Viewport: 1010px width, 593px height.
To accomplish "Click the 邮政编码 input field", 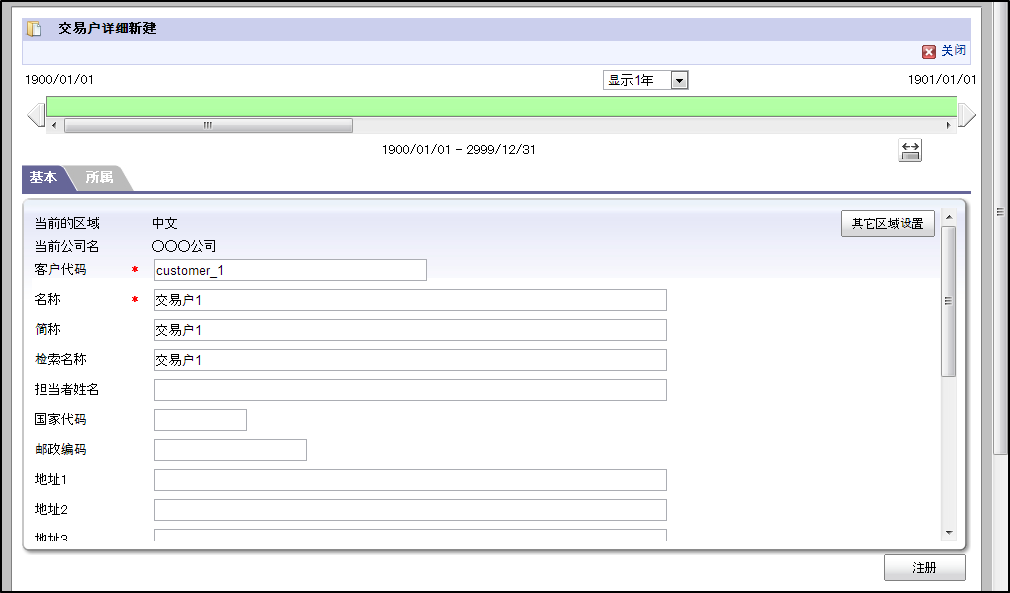I will [x=230, y=449].
